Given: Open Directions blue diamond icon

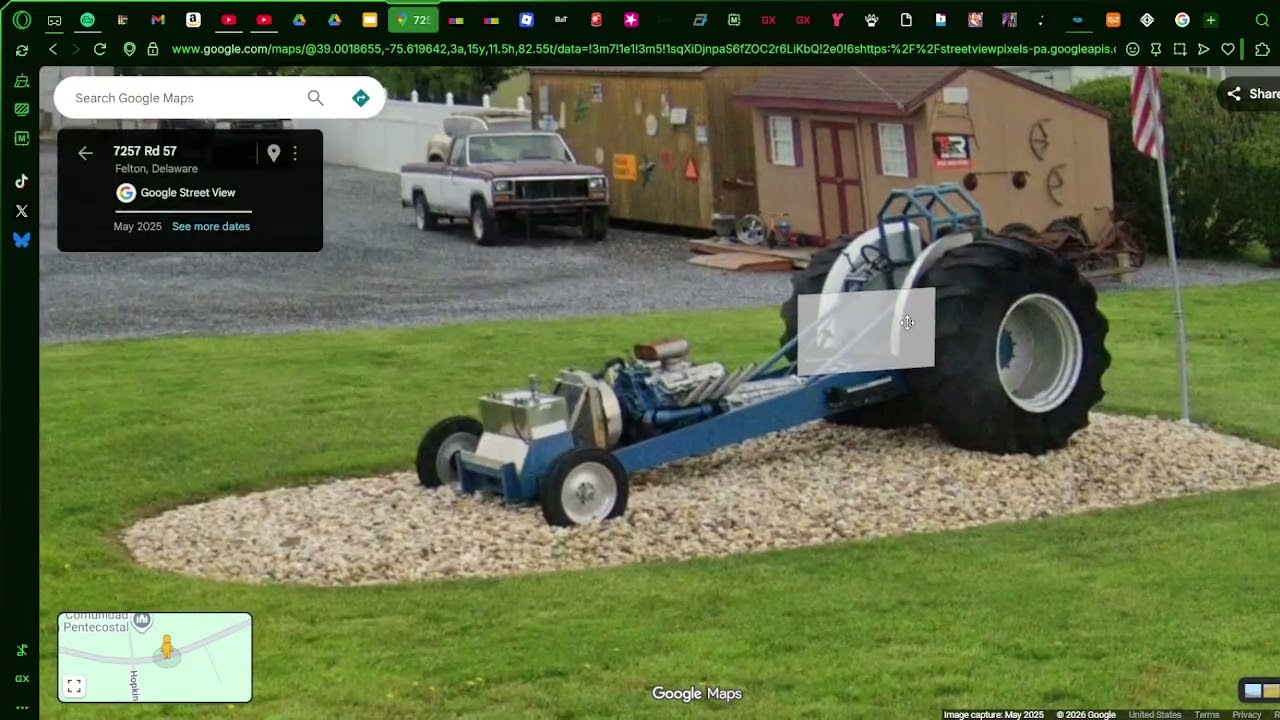Looking at the screenshot, I should pos(361,98).
